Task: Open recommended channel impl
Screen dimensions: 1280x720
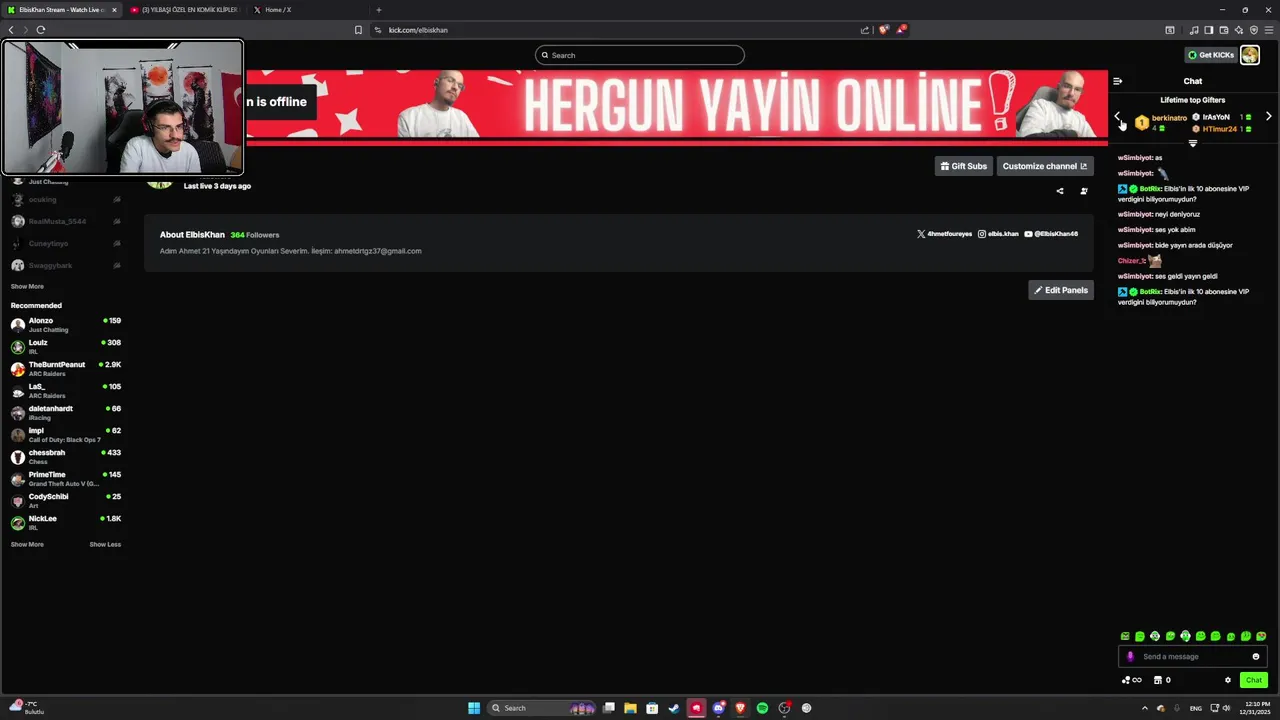Action: pyautogui.click(x=66, y=435)
